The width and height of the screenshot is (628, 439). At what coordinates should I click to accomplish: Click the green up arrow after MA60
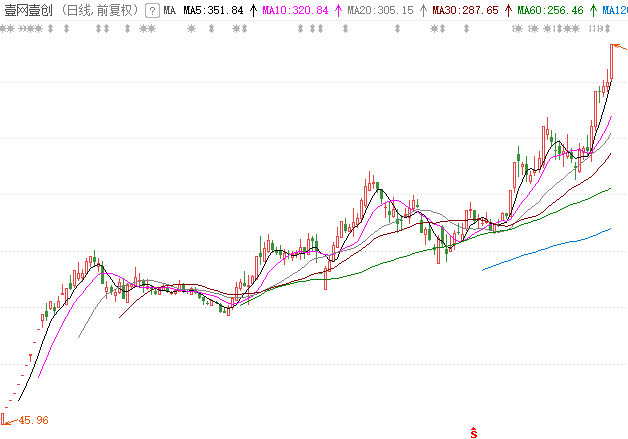coord(592,10)
